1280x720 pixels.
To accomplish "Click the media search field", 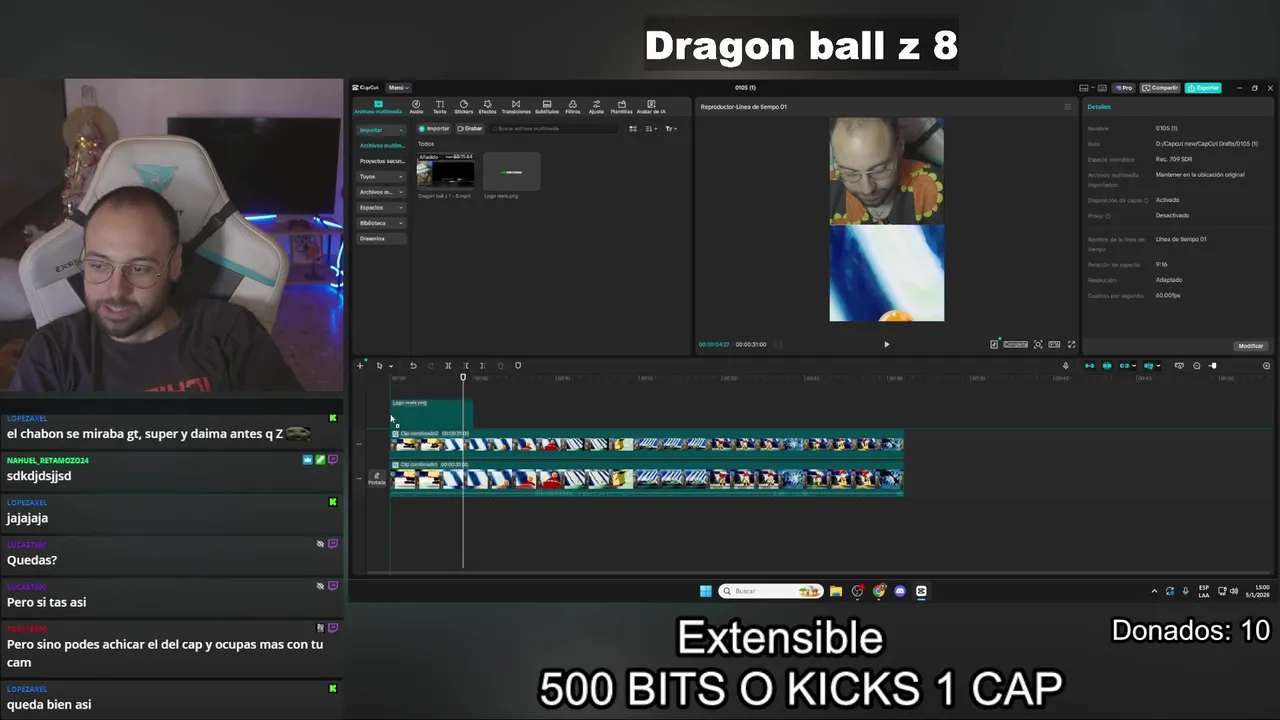I will pyautogui.click(x=555, y=129).
